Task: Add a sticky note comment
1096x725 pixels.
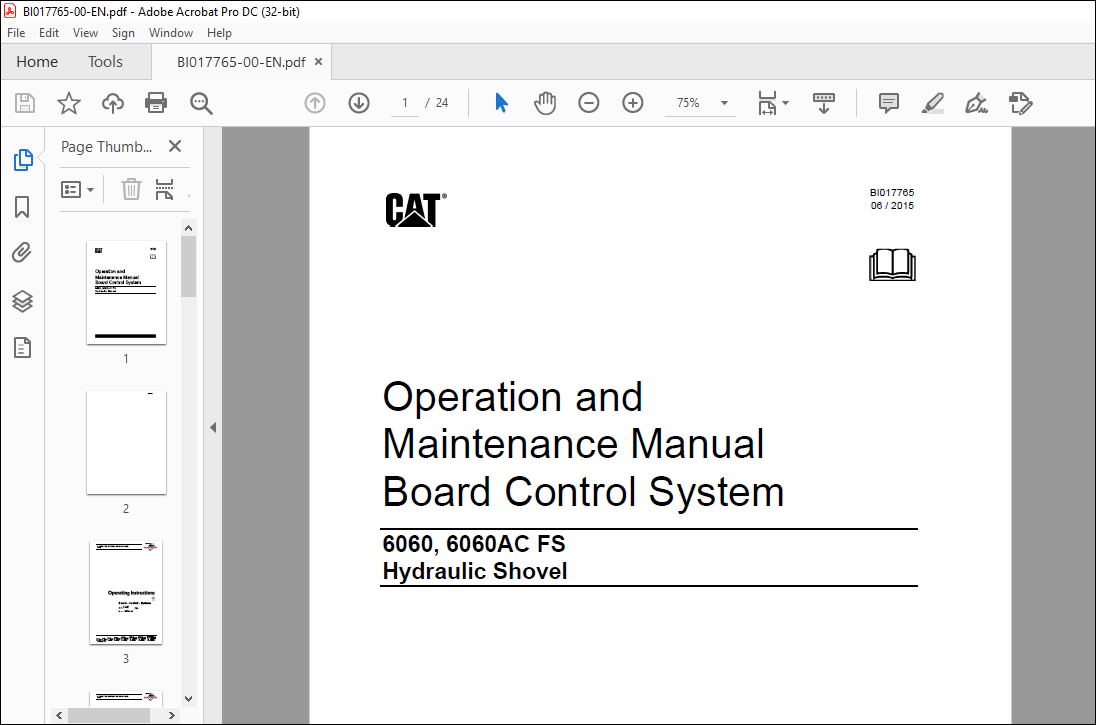Action: click(888, 103)
